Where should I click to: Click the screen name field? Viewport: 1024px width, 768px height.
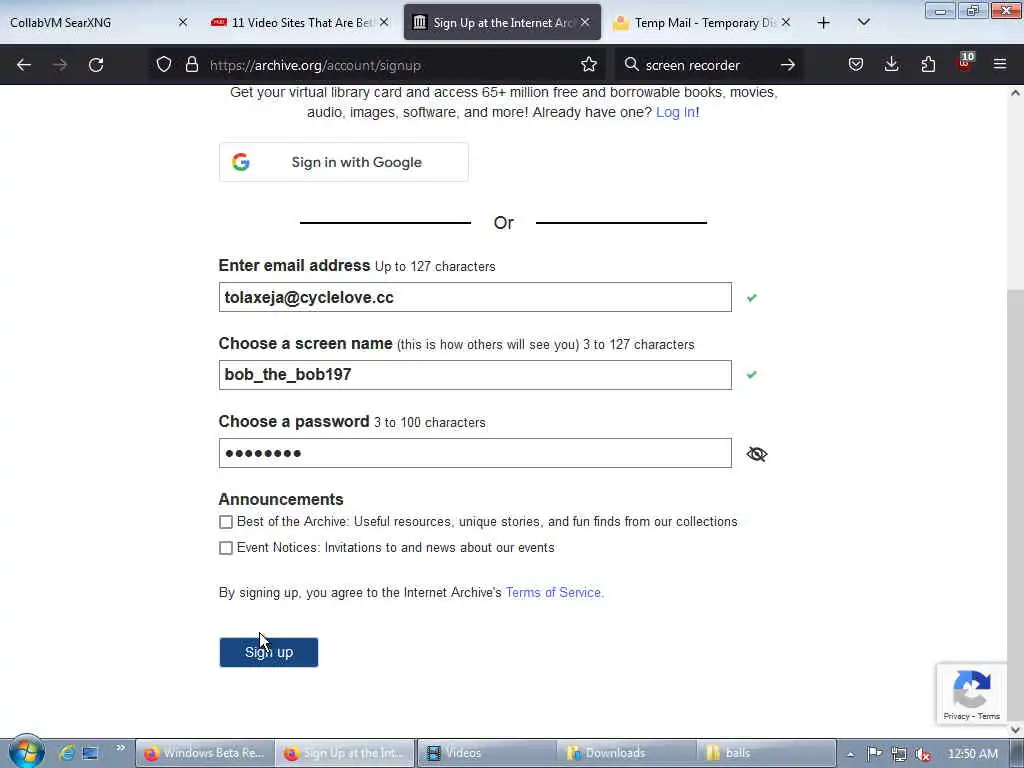click(x=475, y=375)
